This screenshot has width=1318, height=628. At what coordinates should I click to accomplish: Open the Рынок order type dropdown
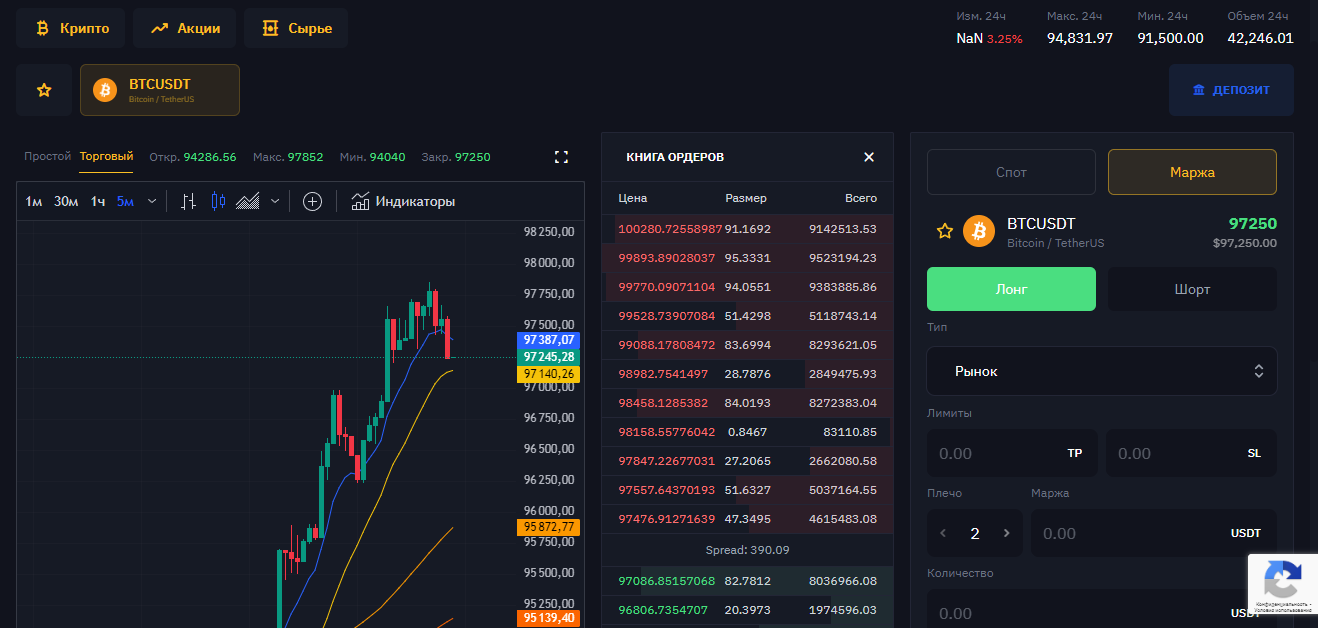click(x=1101, y=371)
